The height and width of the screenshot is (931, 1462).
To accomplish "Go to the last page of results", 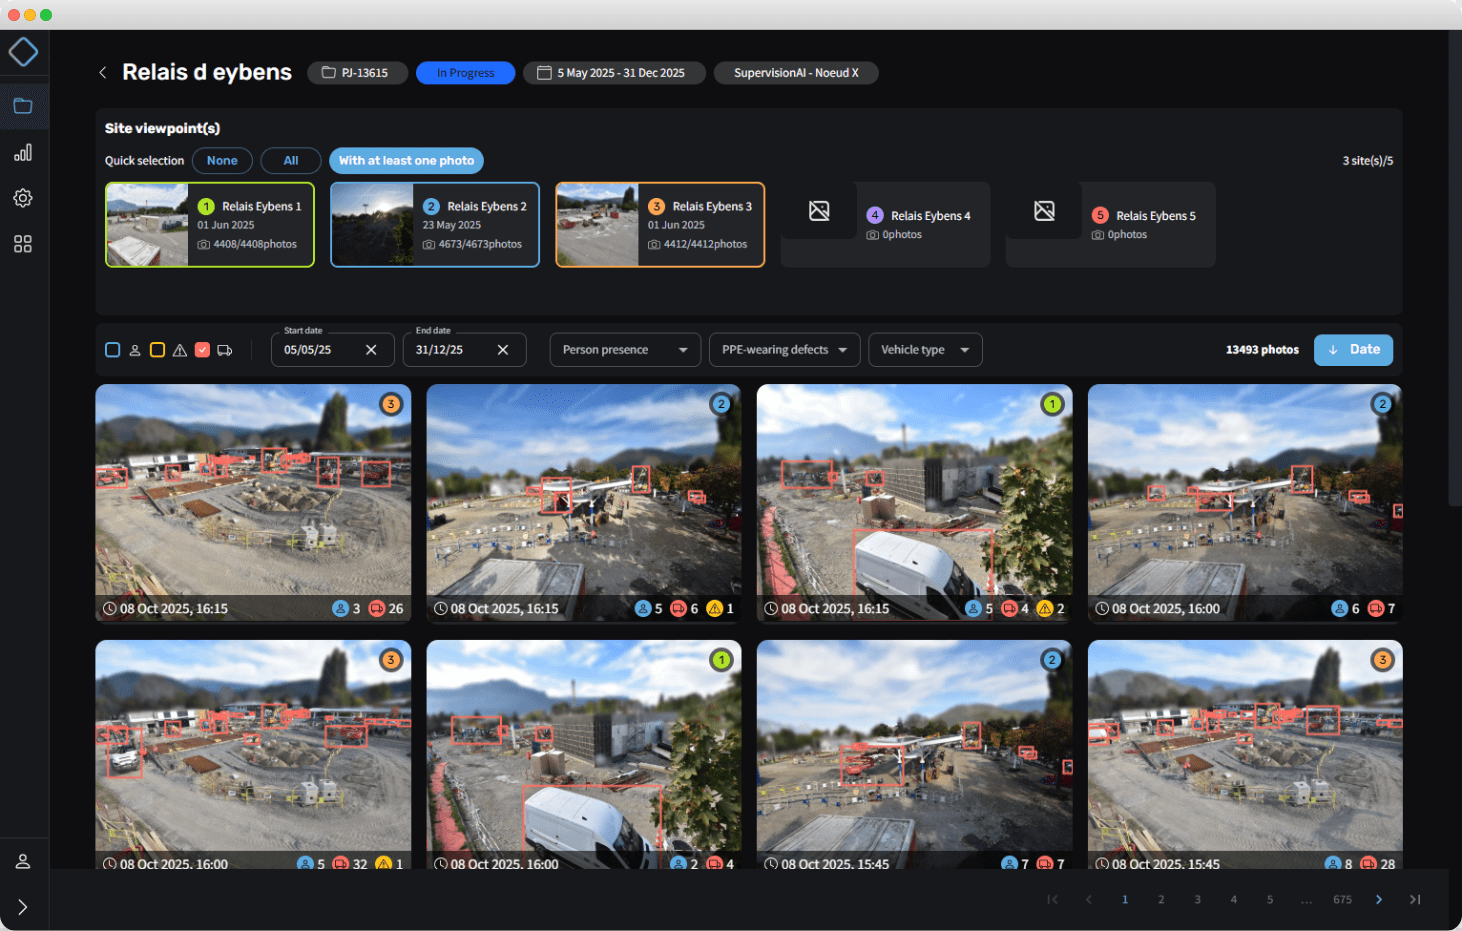I will (x=1415, y=899).
